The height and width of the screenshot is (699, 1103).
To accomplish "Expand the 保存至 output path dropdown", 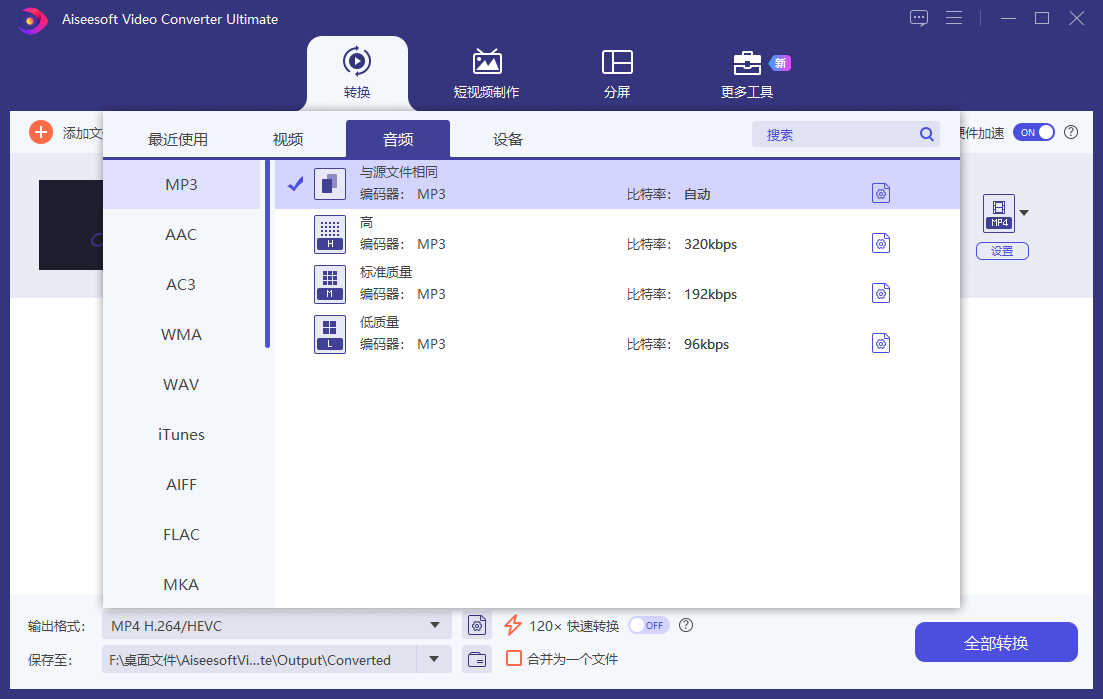I will [x=434, y=659].
